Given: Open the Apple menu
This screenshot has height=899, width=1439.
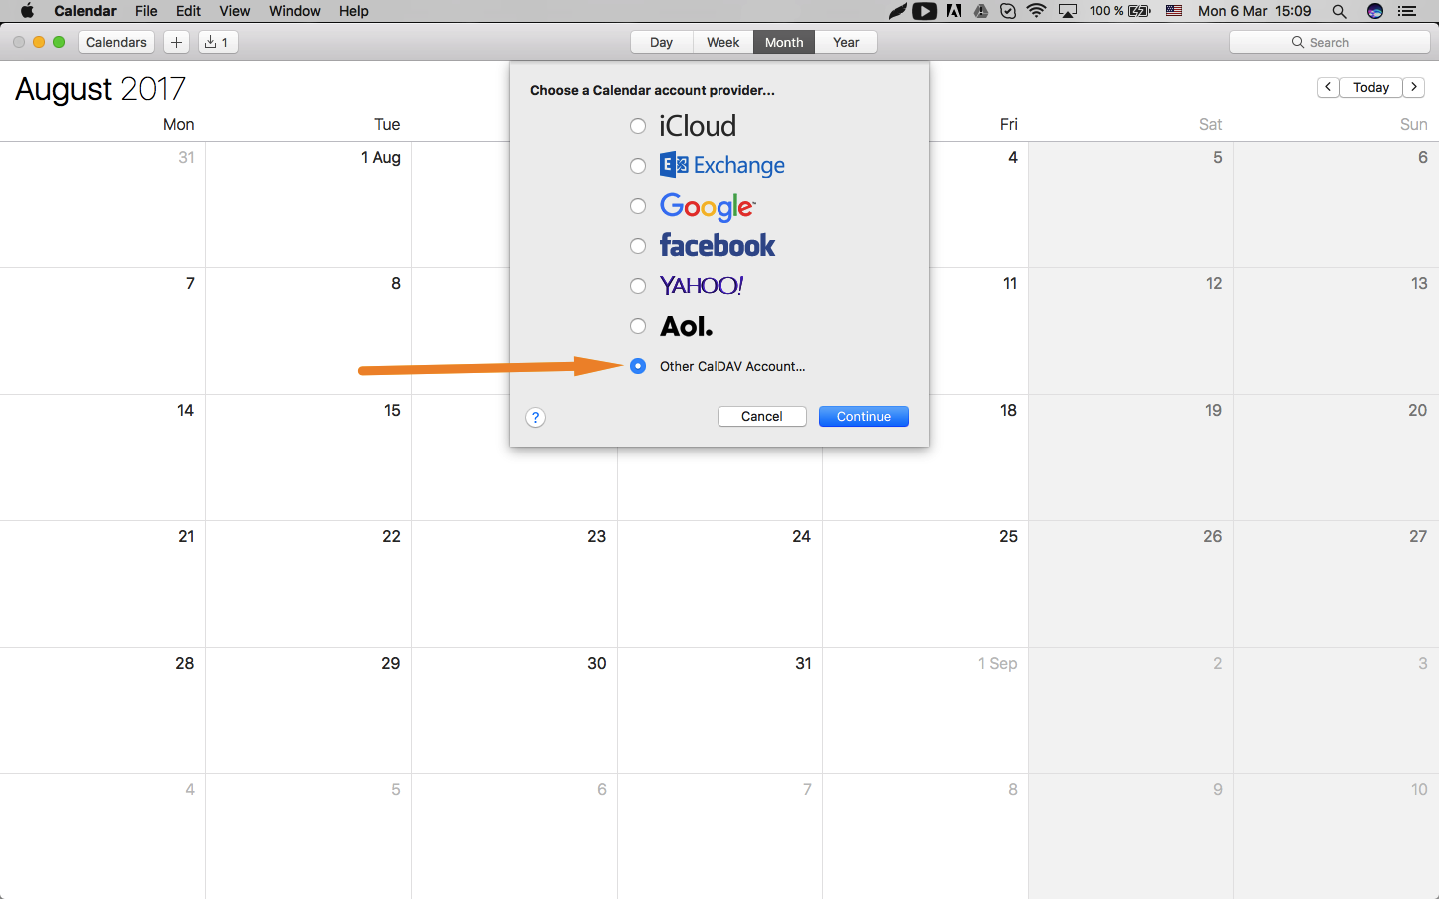Looking at the screenshot, I should point(27,11).
